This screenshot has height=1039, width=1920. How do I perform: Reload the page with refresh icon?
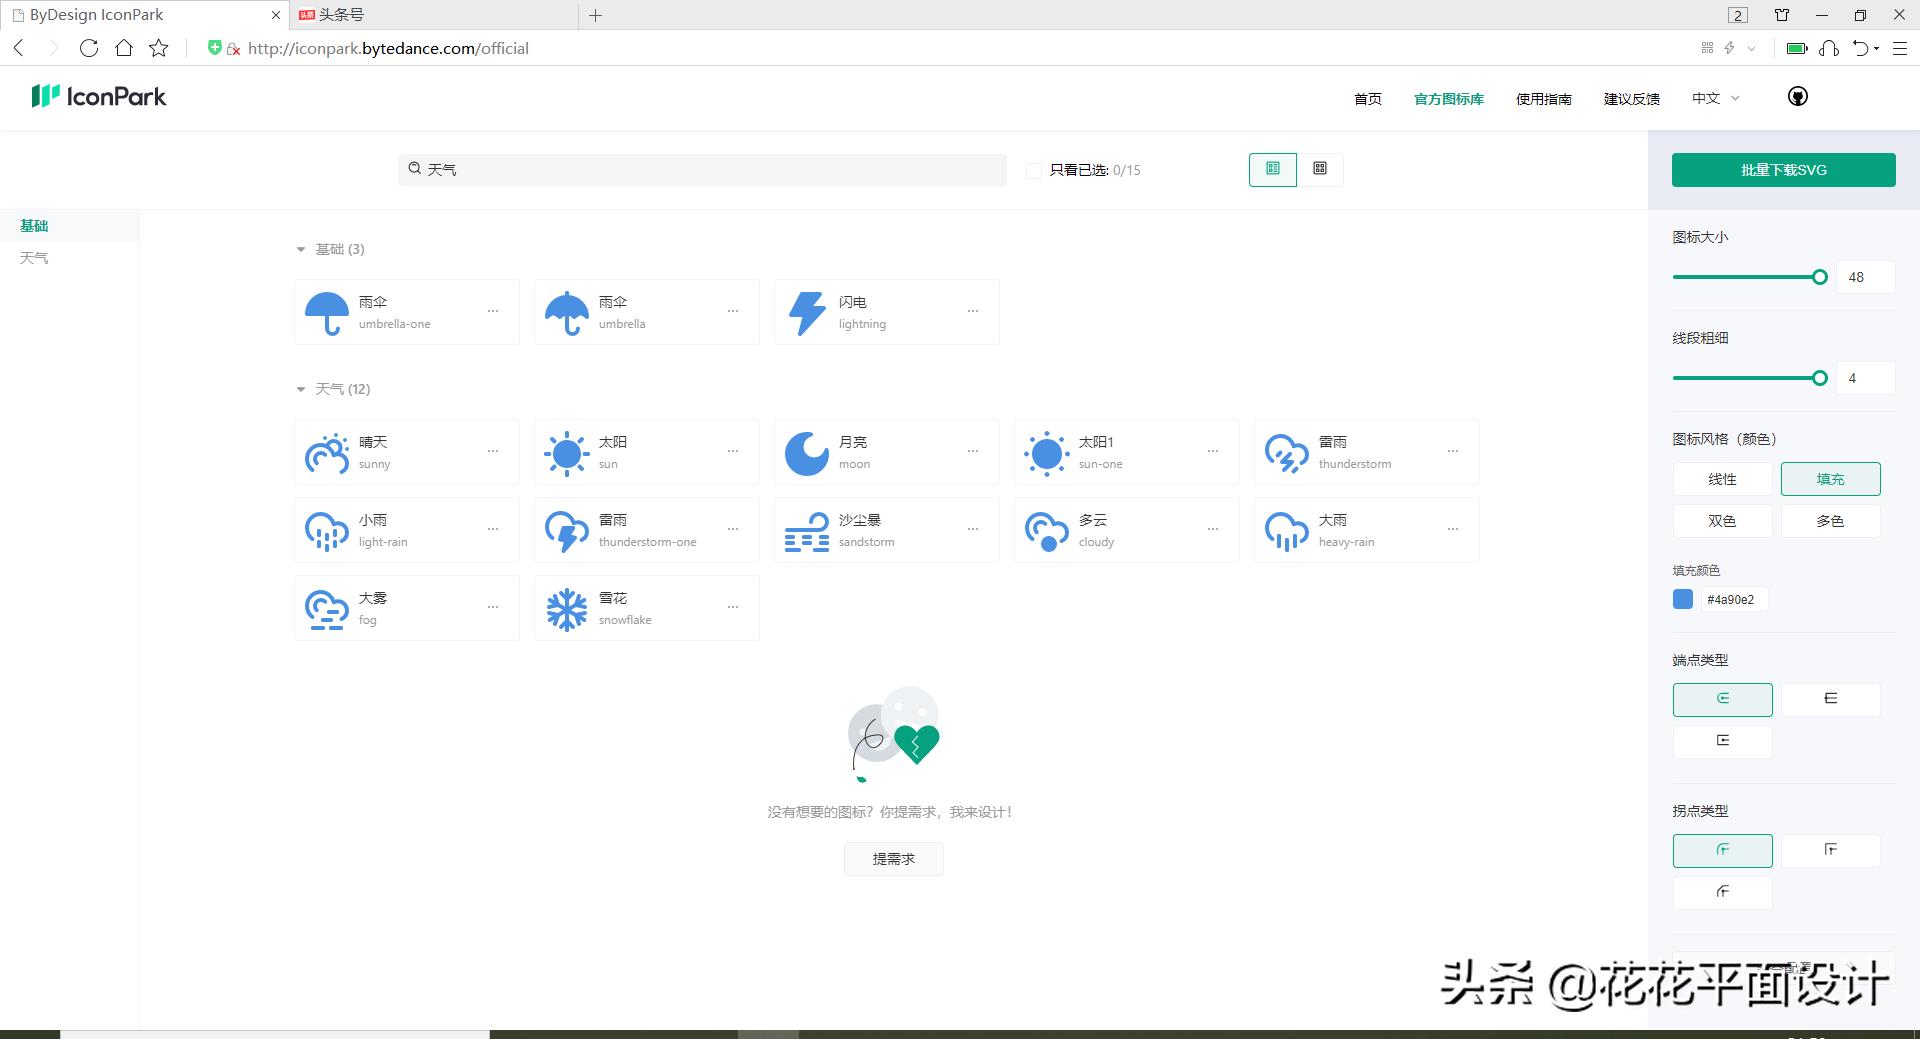tap(89, 48)
